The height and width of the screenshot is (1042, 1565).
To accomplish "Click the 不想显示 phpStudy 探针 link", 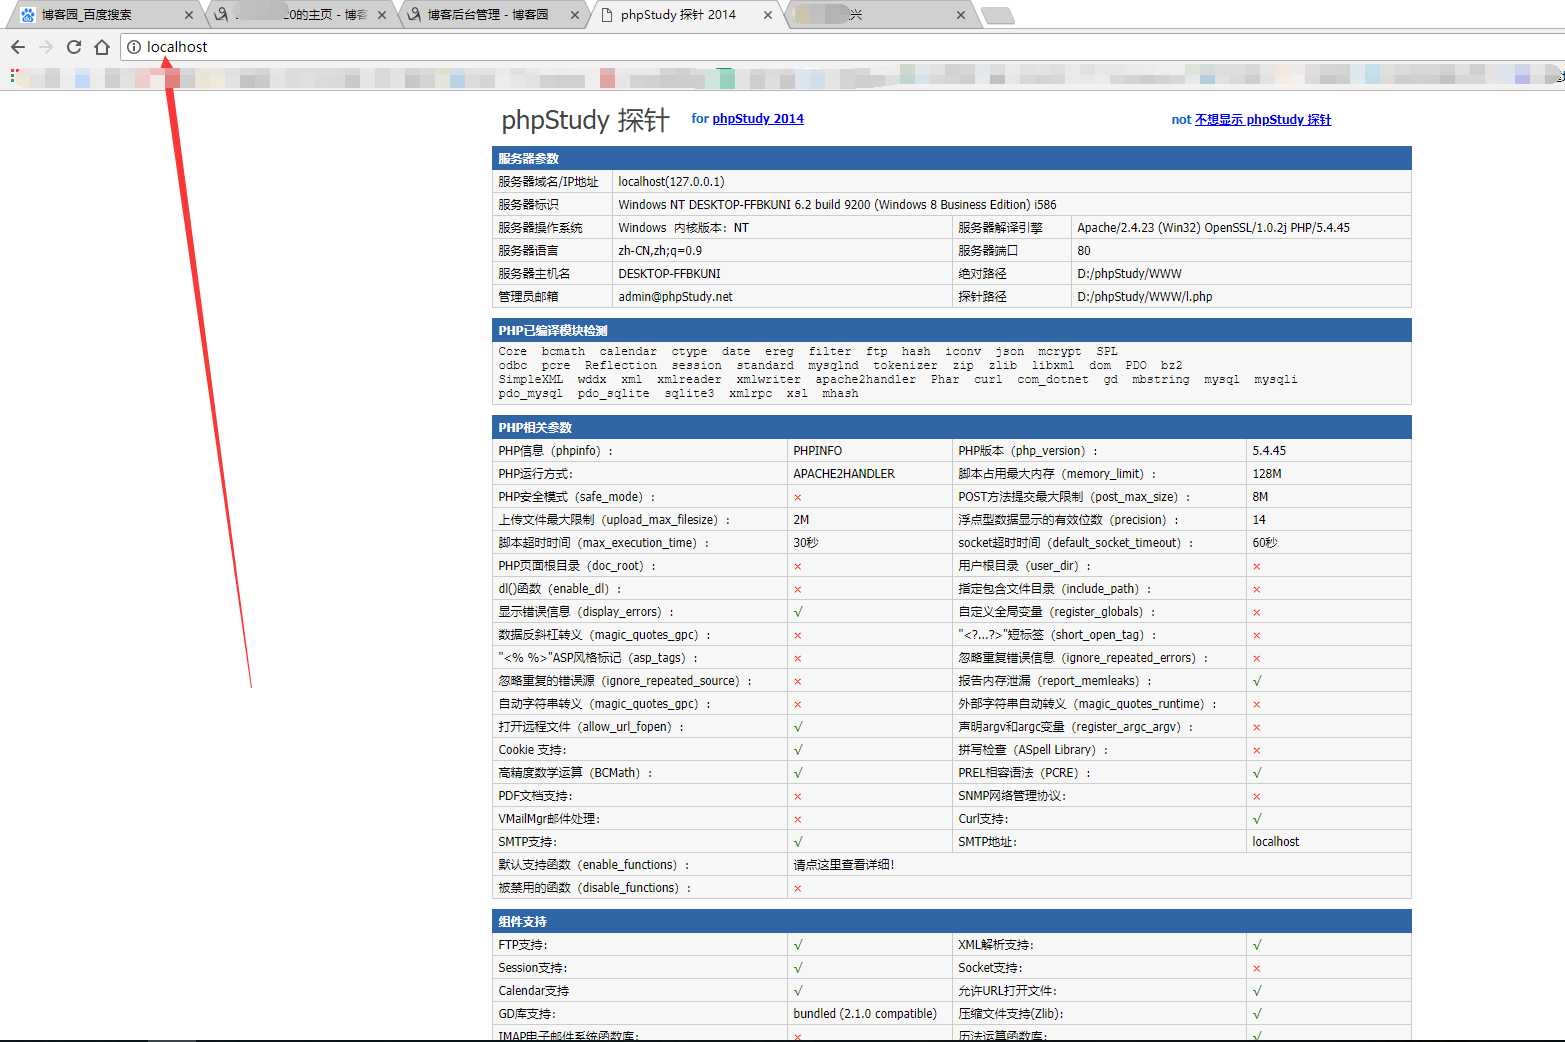I will click(x=1263, y=119).
